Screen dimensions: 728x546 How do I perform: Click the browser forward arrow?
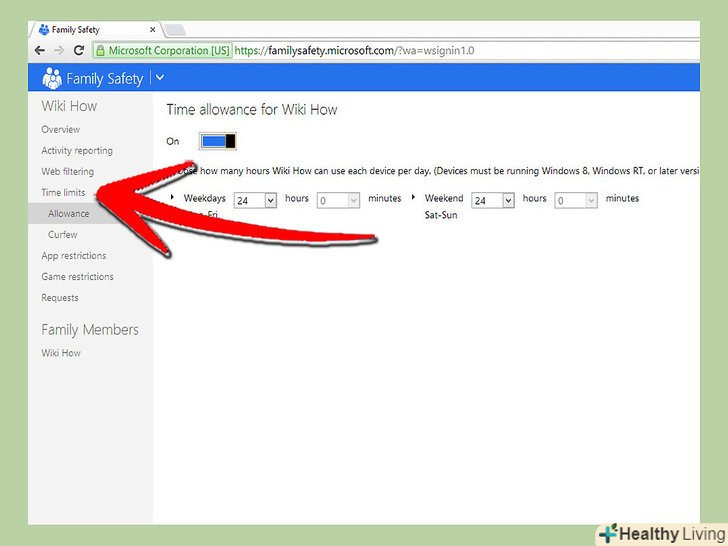click(59, 50)
